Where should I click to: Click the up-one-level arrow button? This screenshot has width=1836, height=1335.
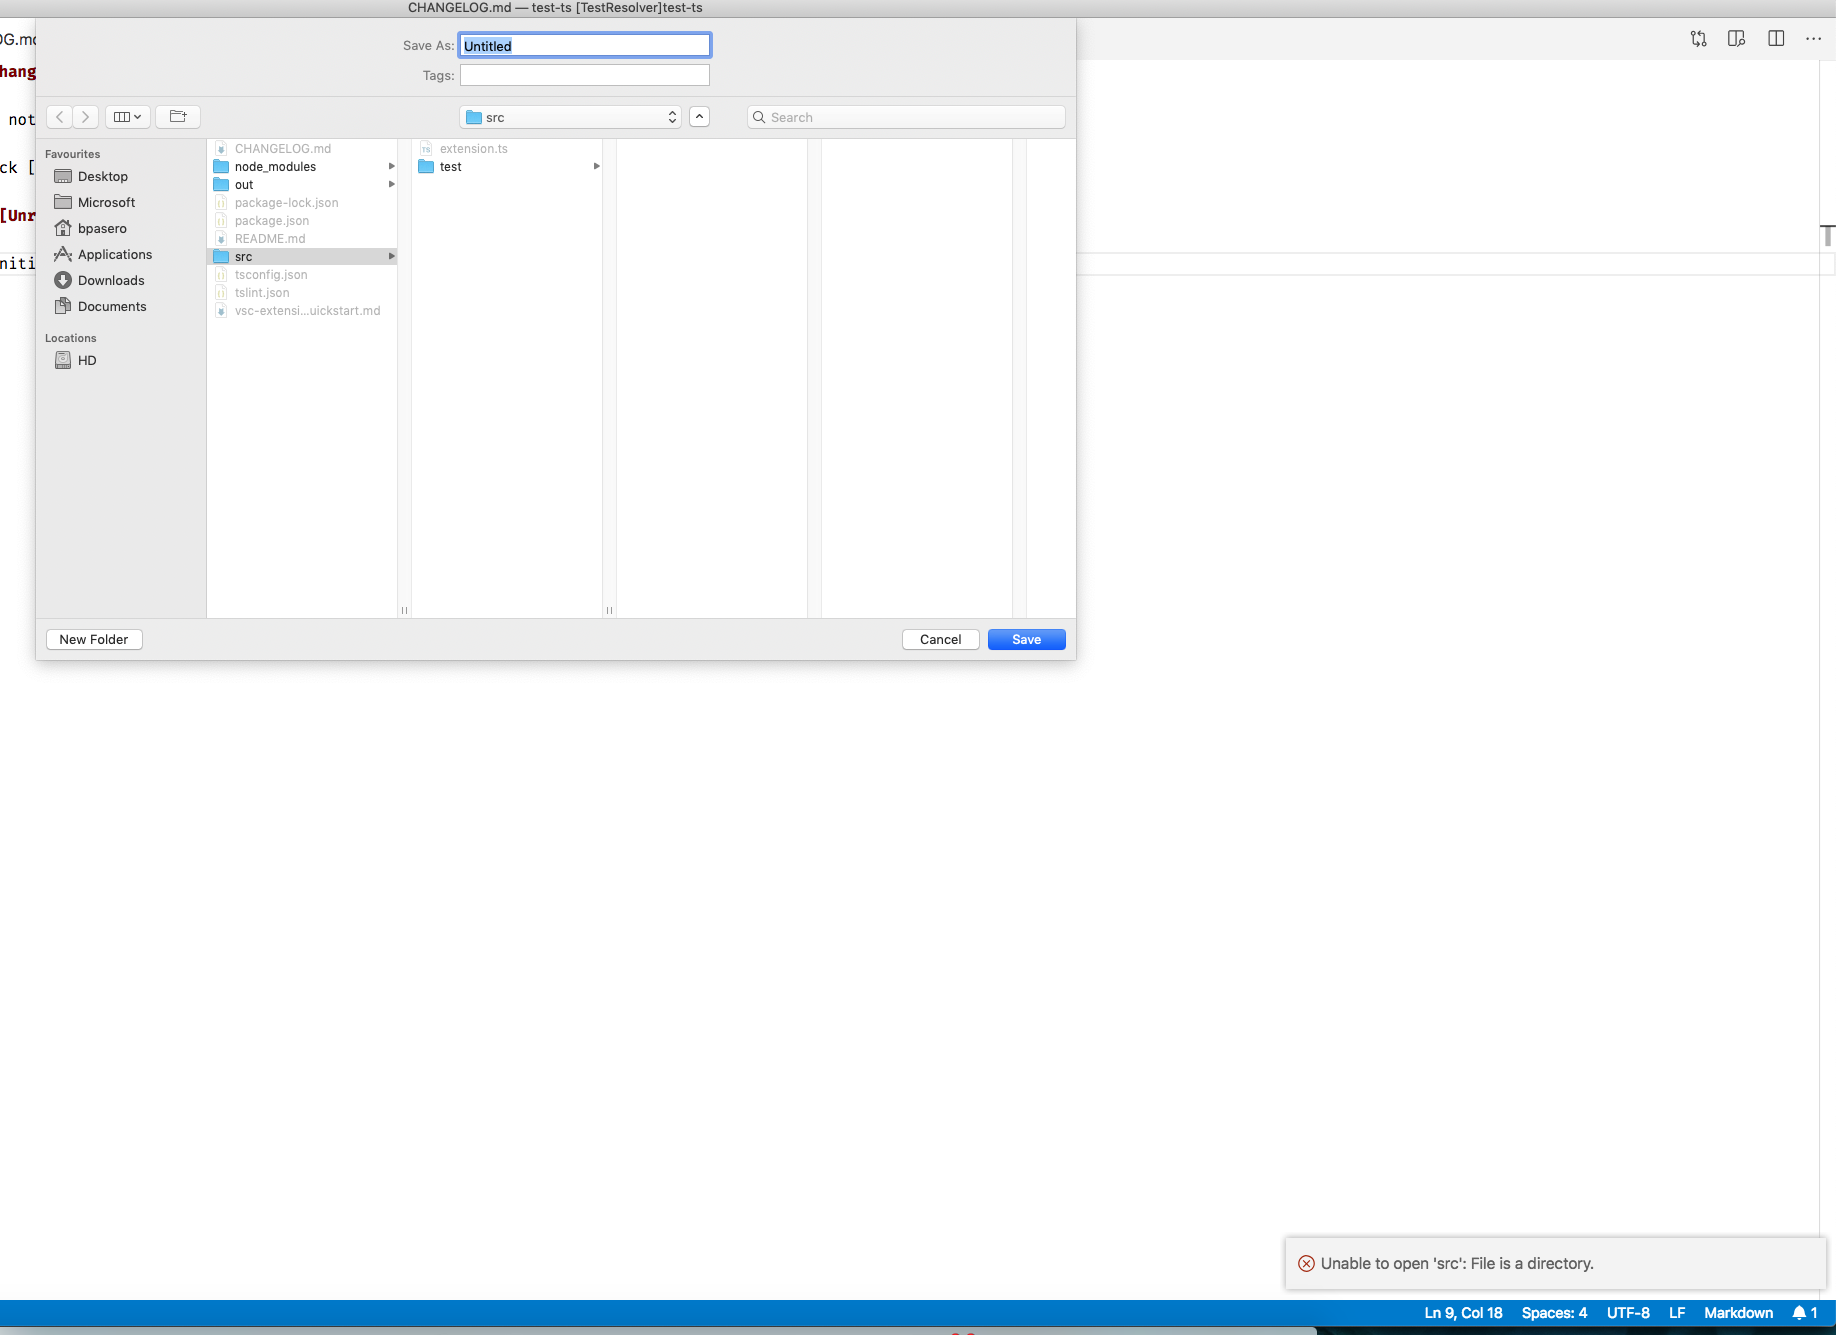click(x=698, y=117)
